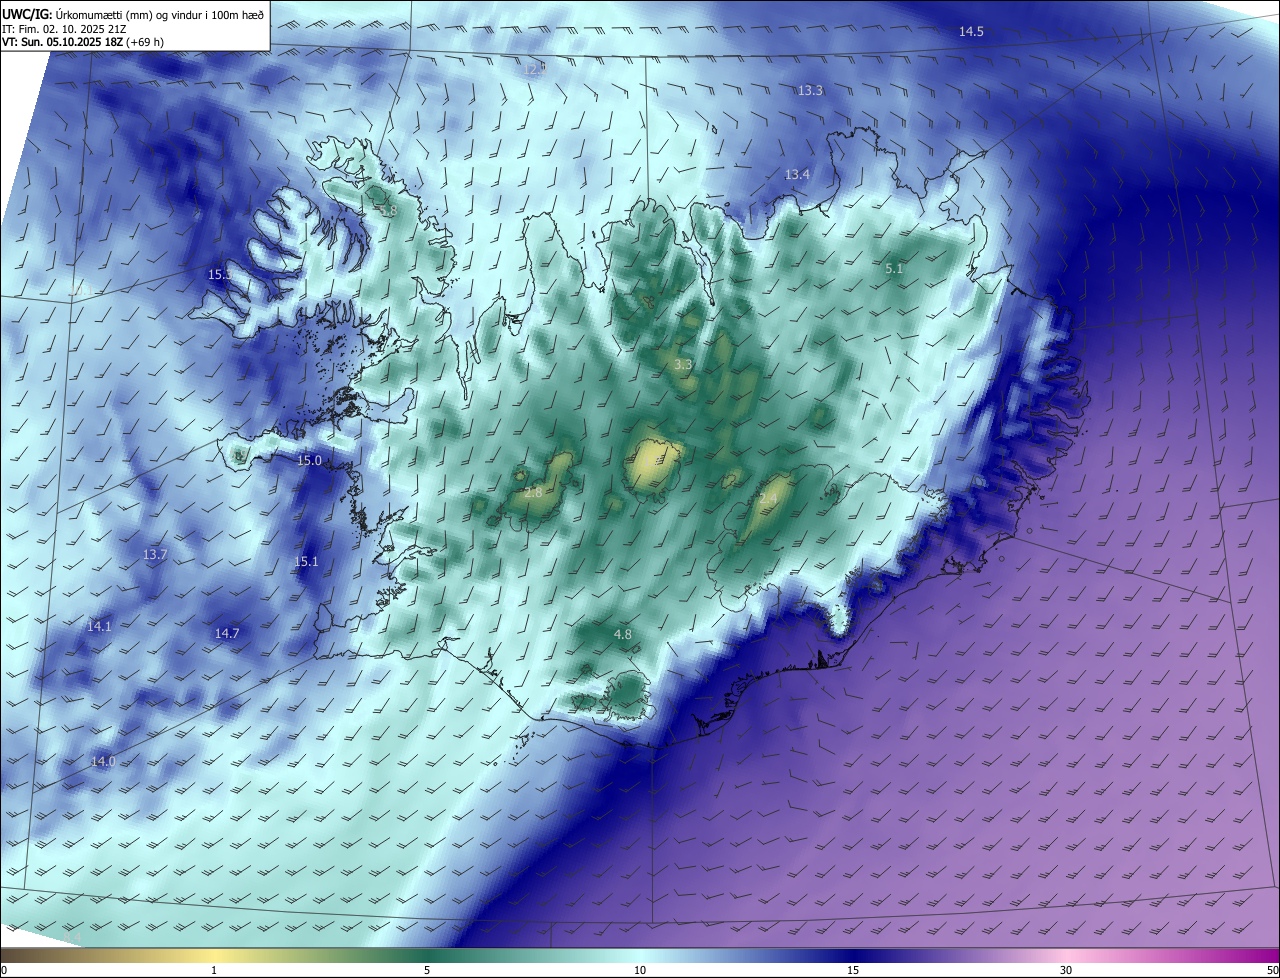Click the 4.8 value label
Viewport: 1280px width, 978px height.
(622, 635)
